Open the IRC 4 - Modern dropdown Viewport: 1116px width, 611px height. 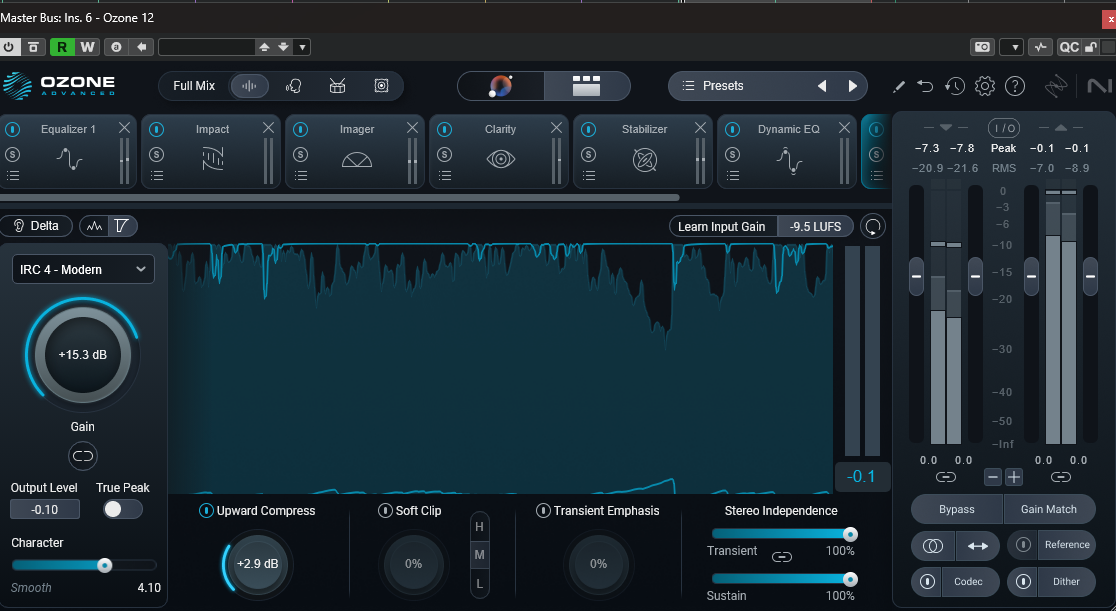tap(83, 269)
